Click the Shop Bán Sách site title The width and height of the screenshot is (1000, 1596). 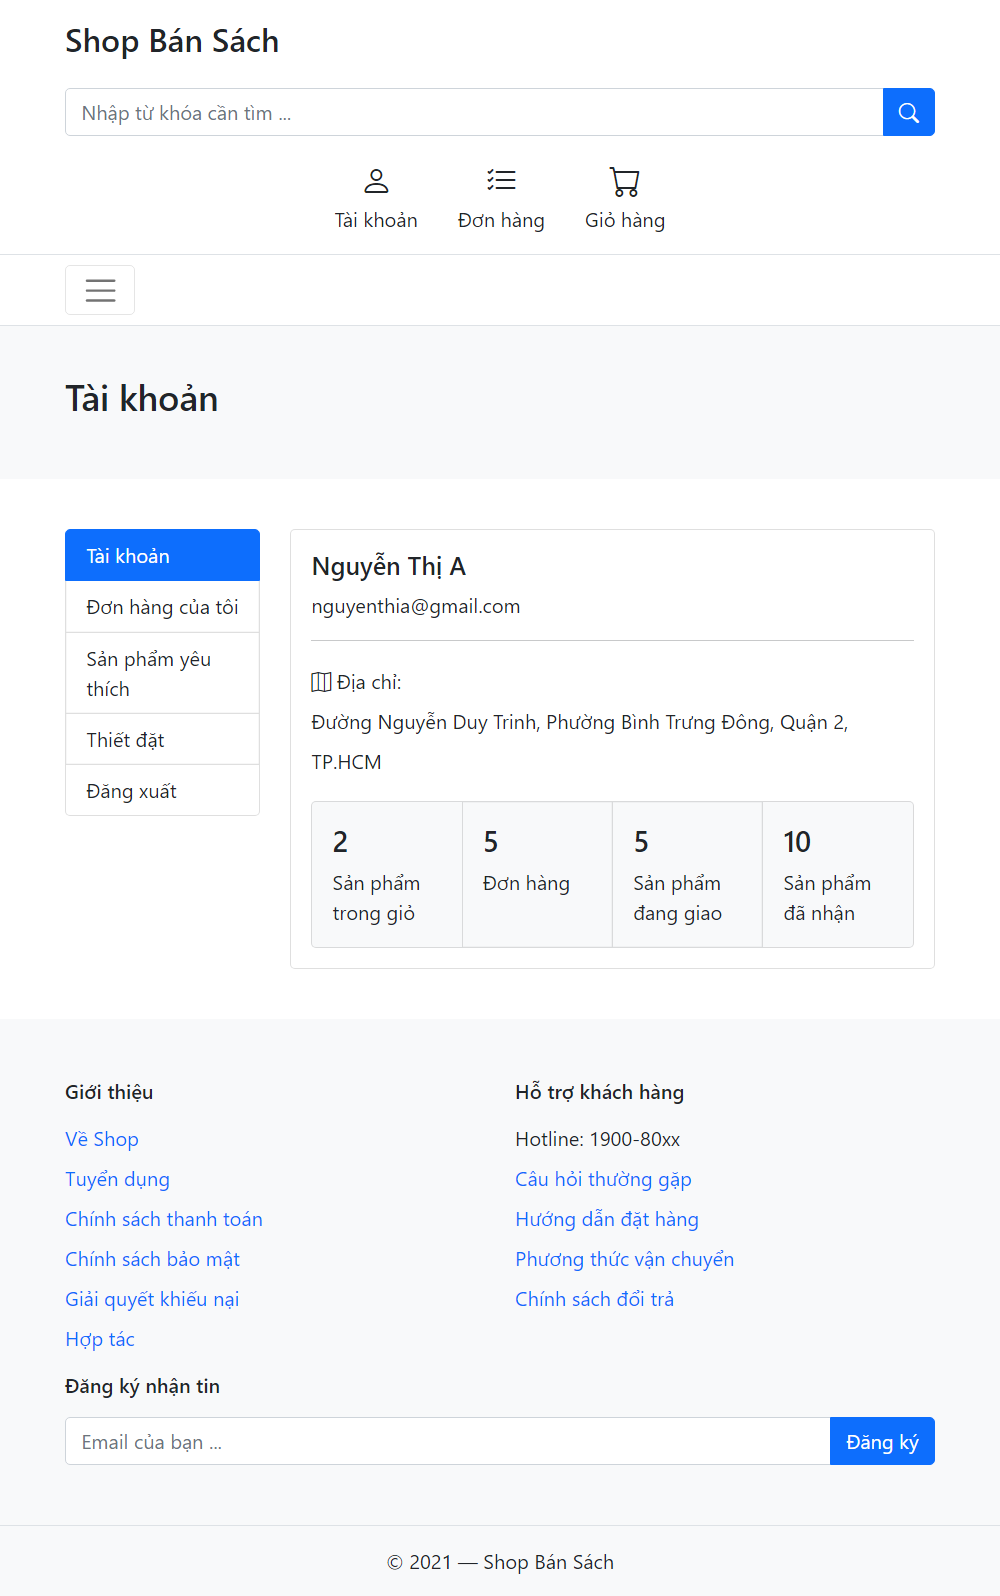coord(172,41)
